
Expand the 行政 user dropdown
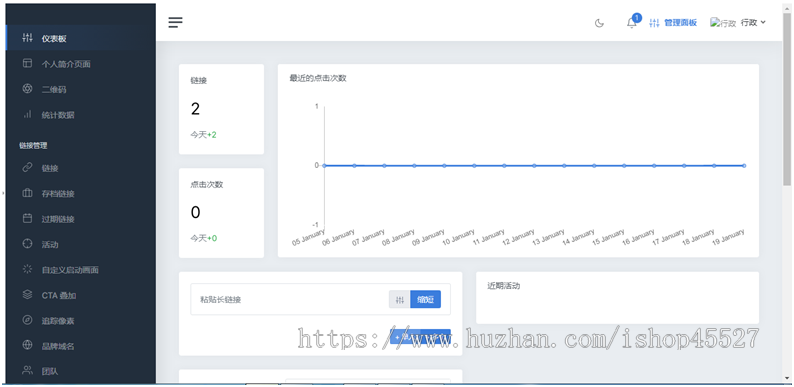click(x=753, y=22)
